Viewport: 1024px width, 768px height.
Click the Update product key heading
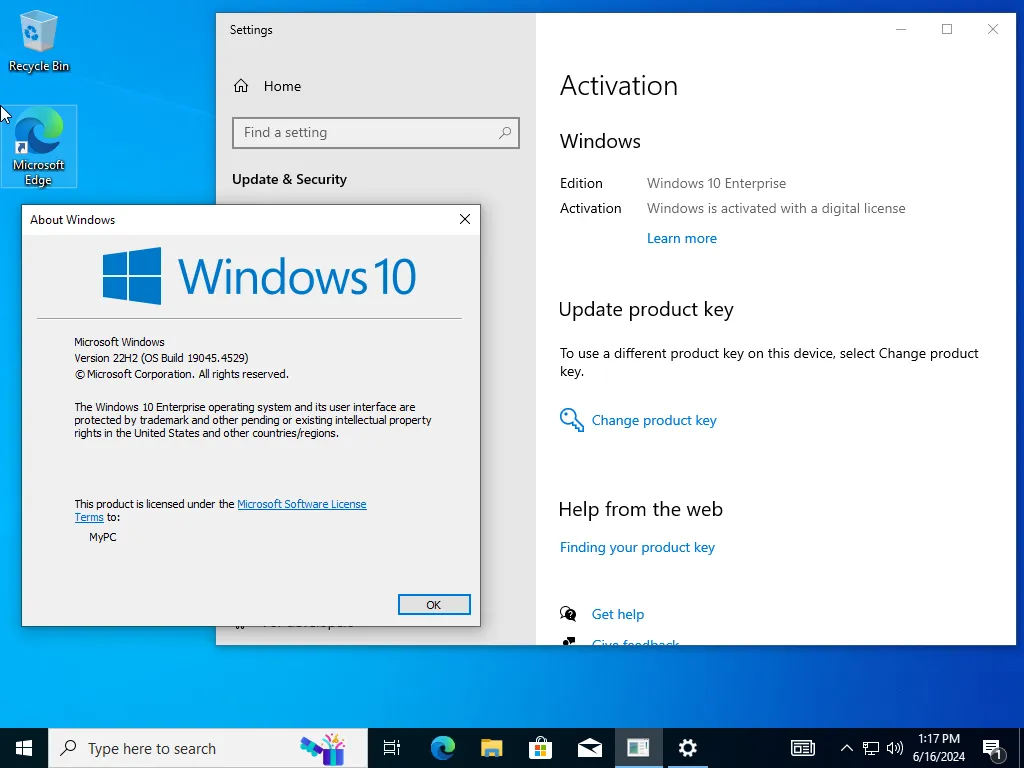[x=646, y=310]
